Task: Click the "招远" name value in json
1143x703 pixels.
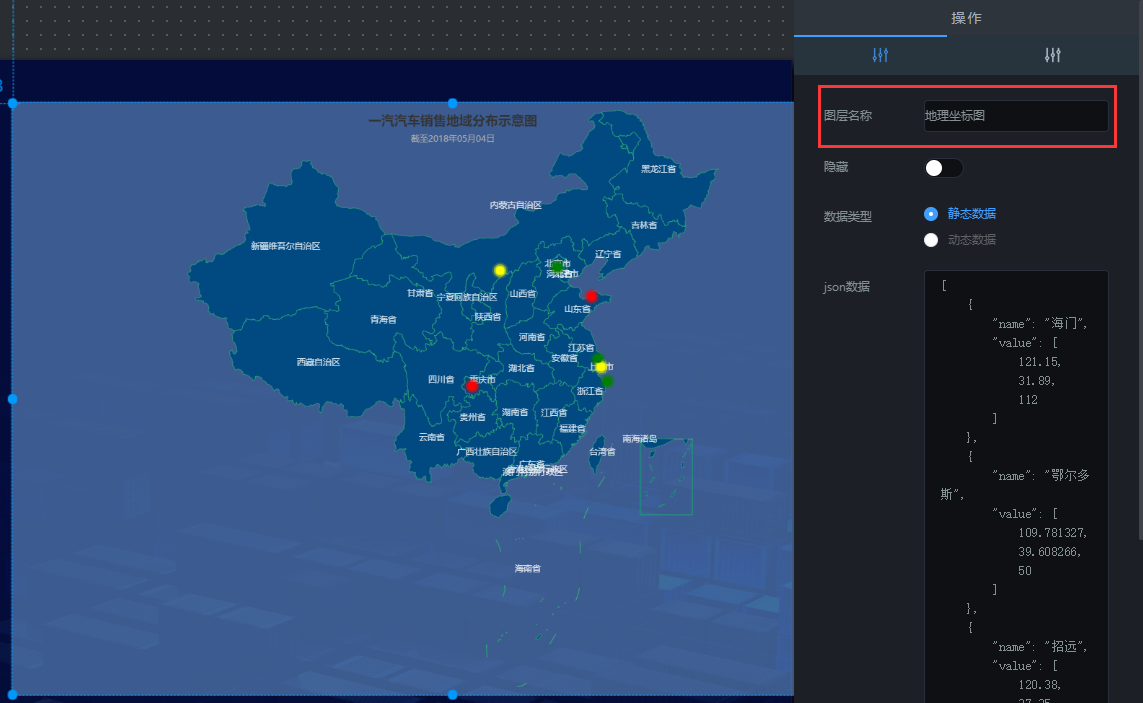Action: coord(1066,647)
